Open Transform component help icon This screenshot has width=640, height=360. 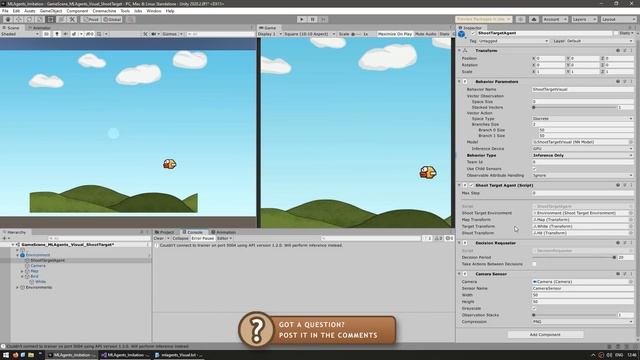tap(618, 51)
